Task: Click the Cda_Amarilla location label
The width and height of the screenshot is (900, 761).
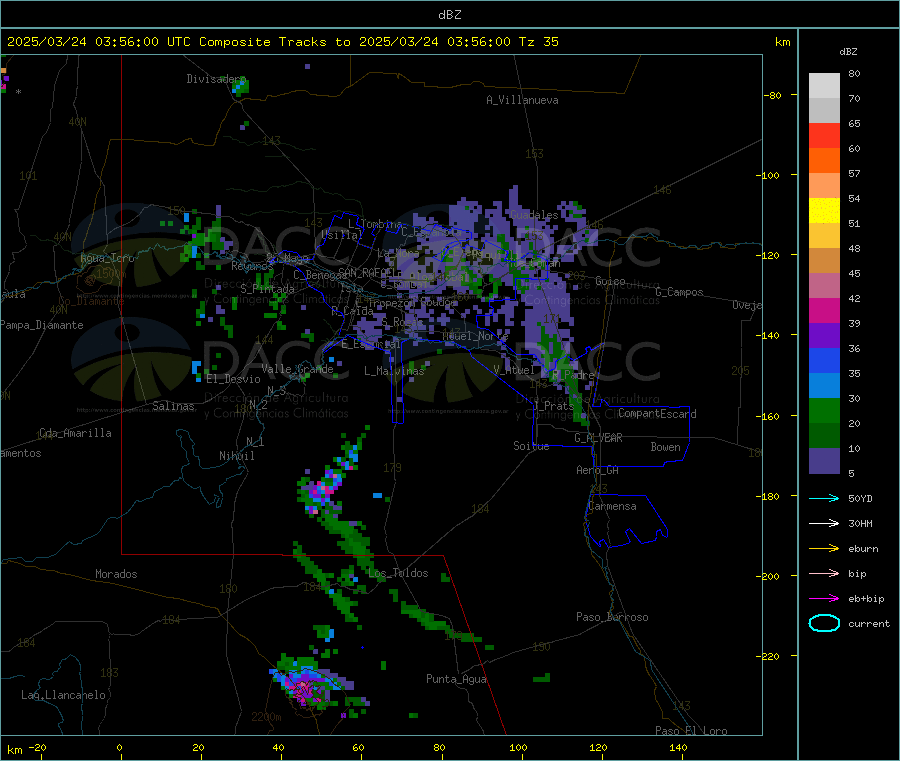Action: tap(75, 433)
